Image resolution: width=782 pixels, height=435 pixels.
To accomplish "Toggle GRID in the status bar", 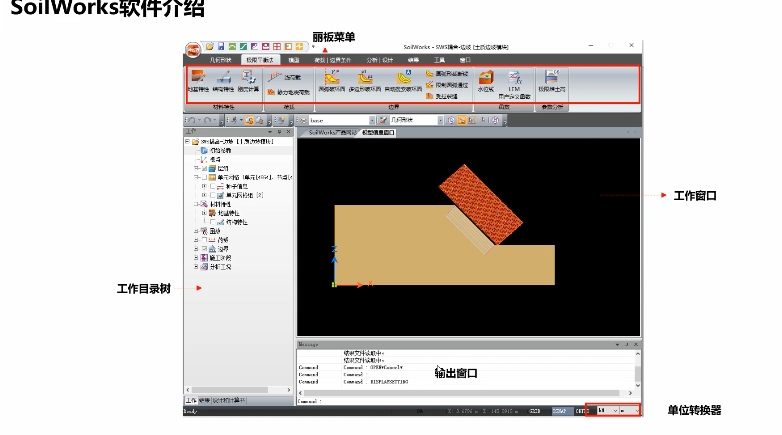I will (535, 411).
